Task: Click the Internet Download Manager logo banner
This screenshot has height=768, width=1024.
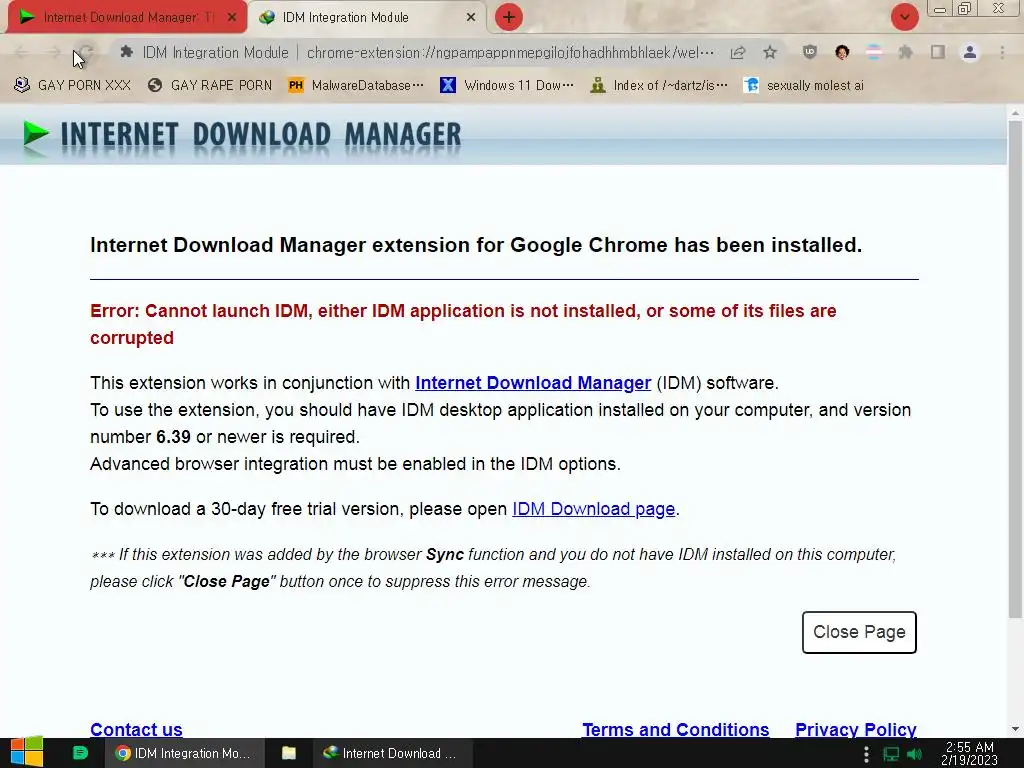Action: click(242, 136)
